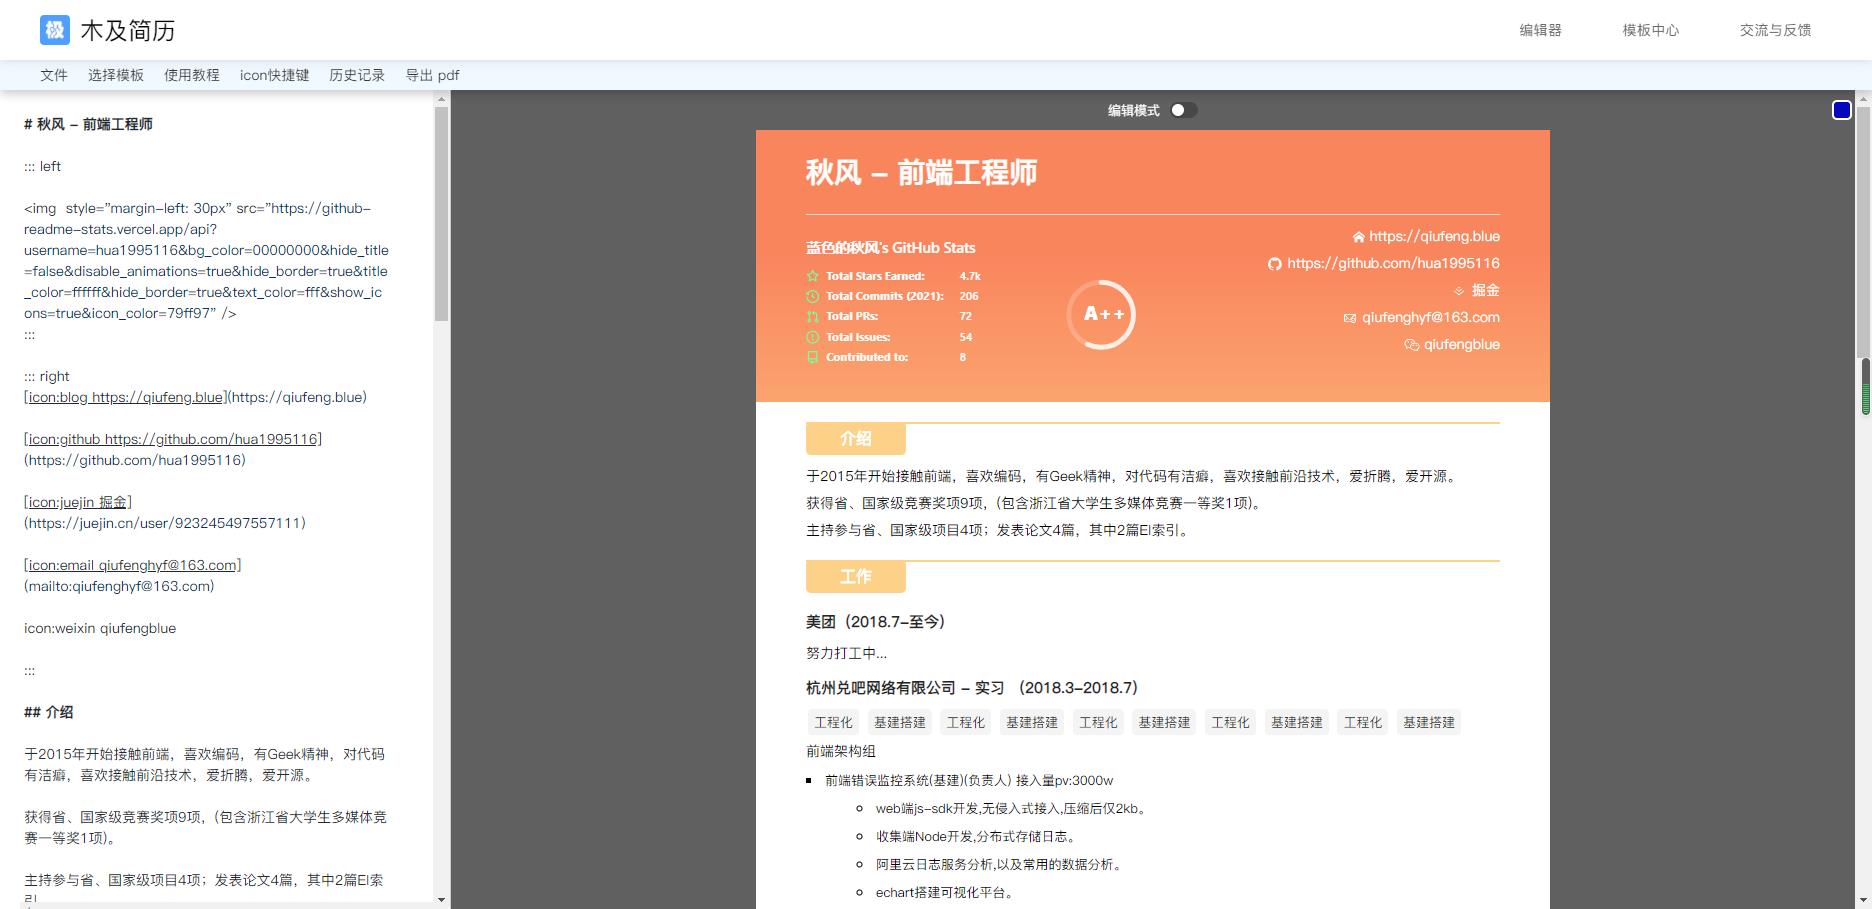Click the star icon for Total Stars Earned
The image size is (1872, 909).
(813, 276)
